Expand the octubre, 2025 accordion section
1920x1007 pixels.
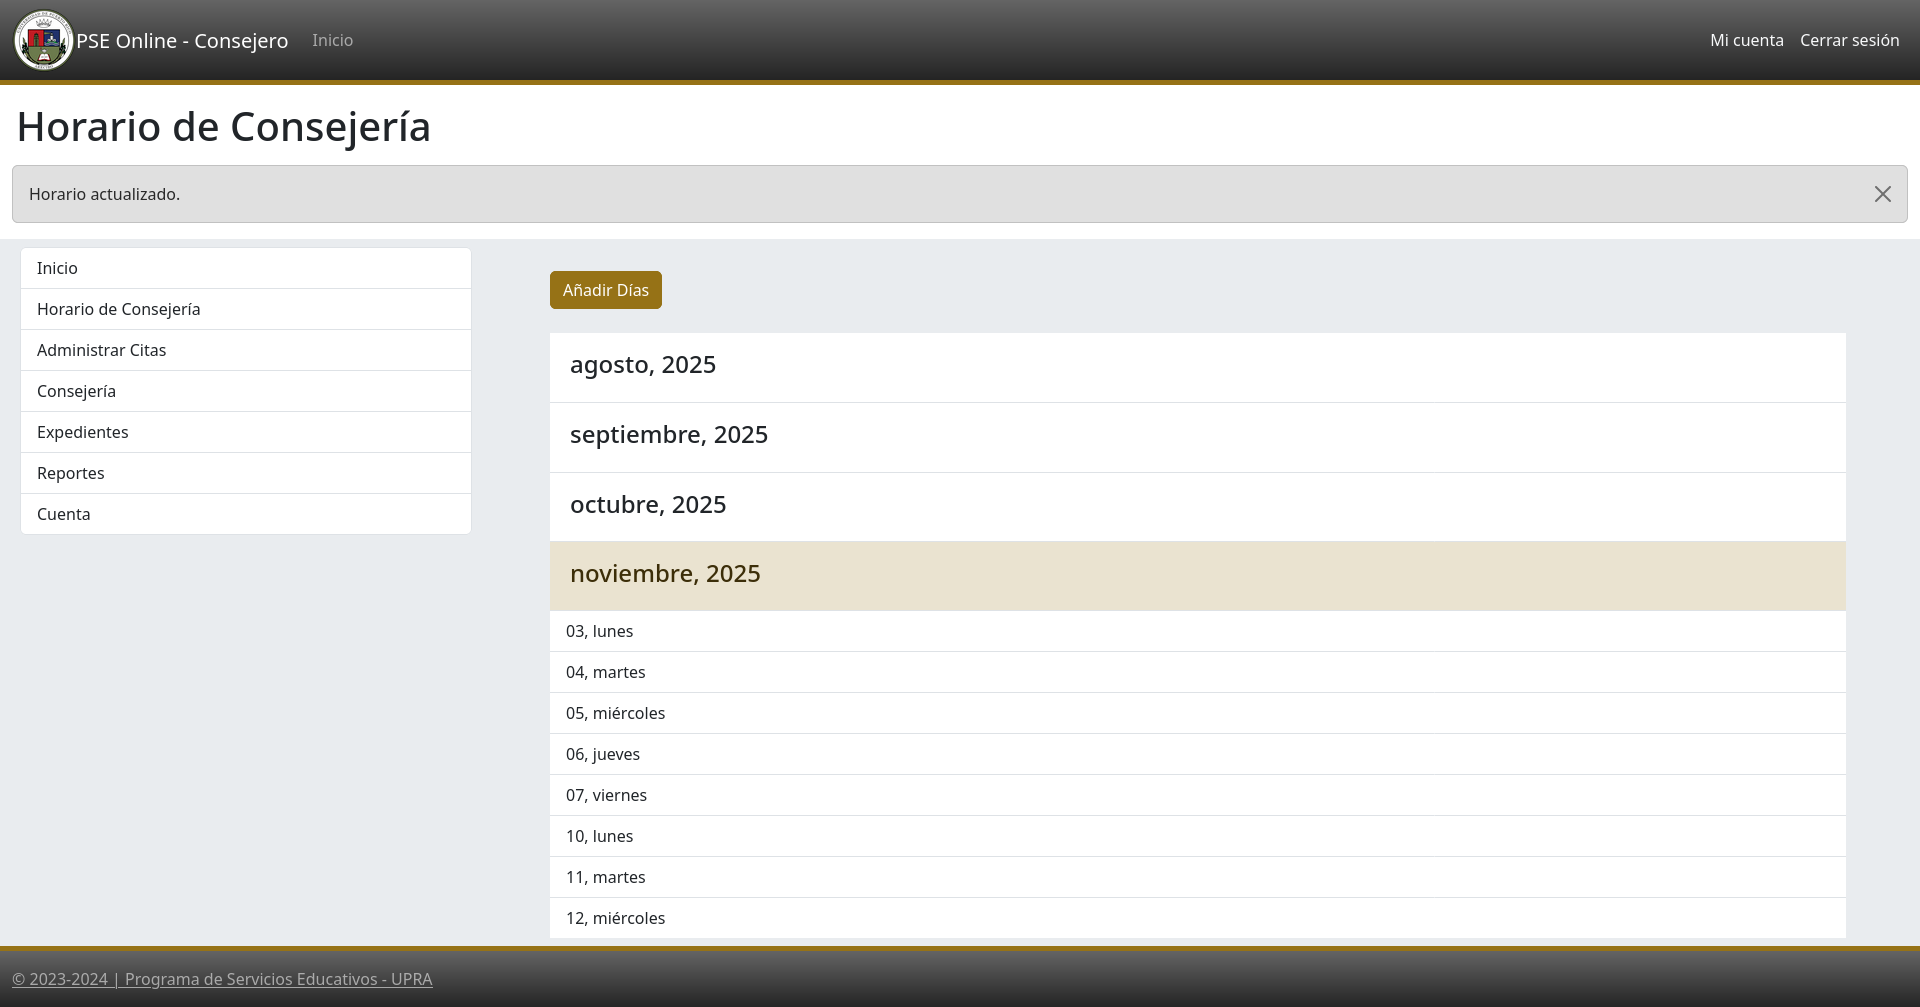[1197, 507]
